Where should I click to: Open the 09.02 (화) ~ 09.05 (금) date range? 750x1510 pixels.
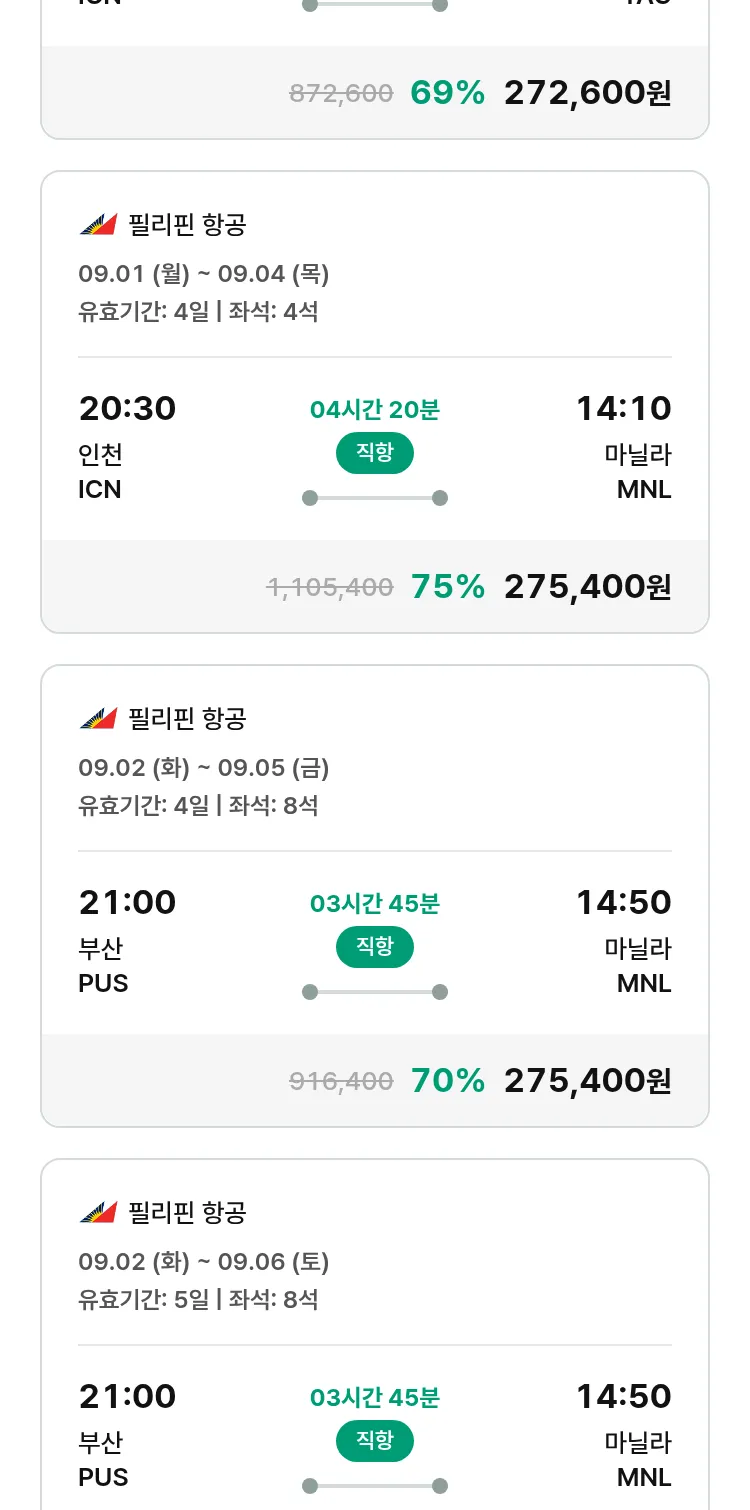[x=203, y=768]
